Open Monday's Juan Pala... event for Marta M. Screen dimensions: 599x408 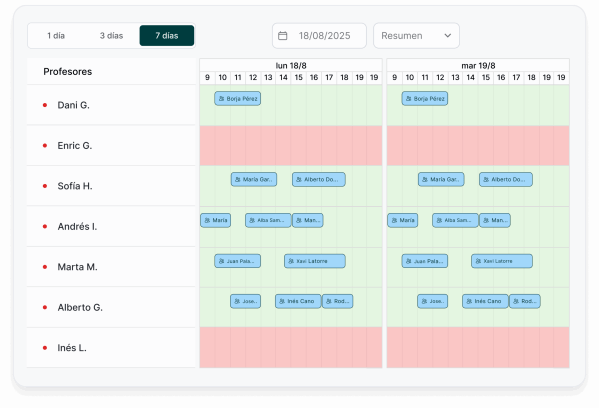238,261
